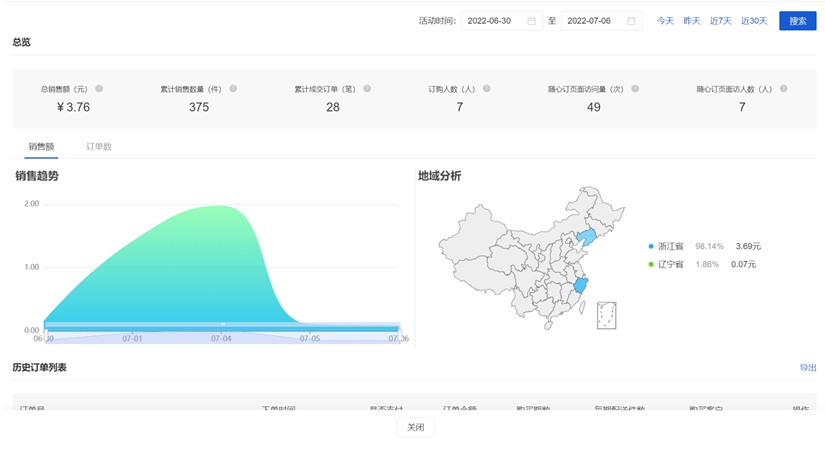The width and height of the screenshot is (825, 455).
Task: Click info icon beside 累计销售数量
Action: coord(233,89)
